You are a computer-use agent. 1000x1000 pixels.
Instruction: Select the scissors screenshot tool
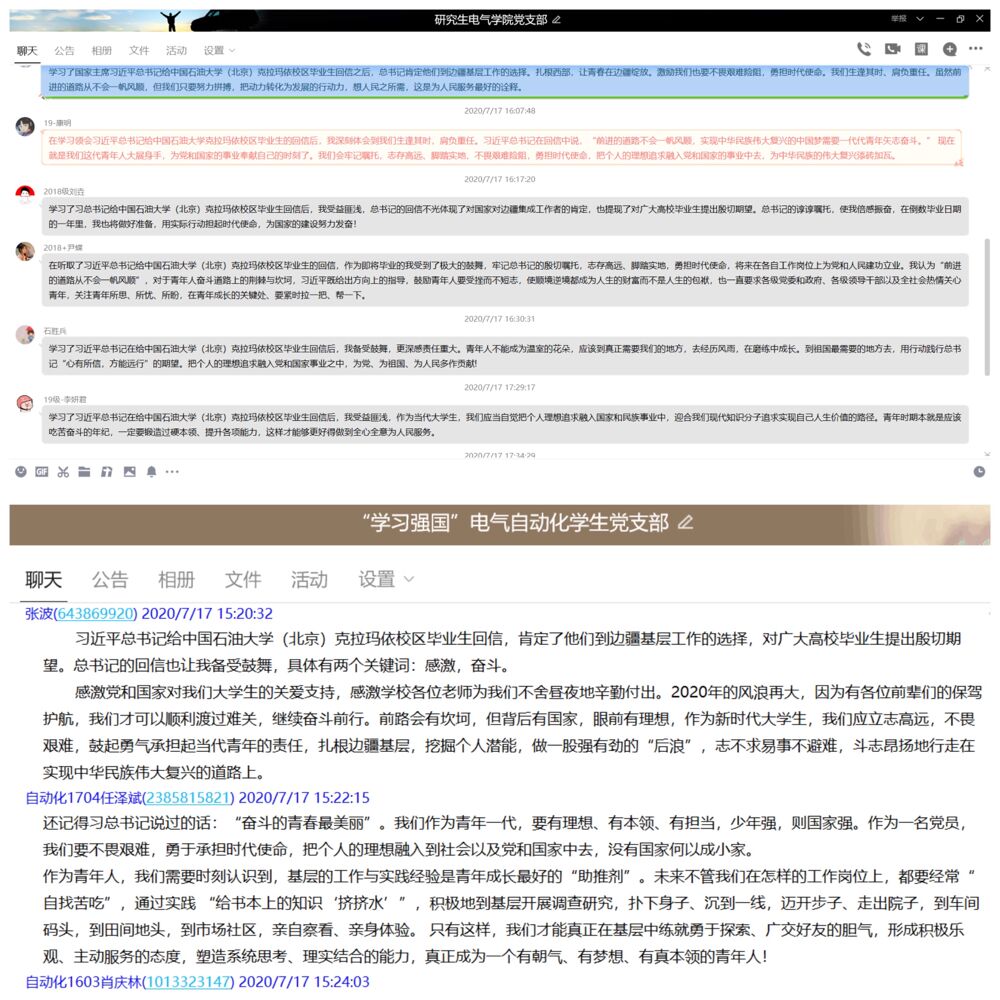[x=63, y=471]
